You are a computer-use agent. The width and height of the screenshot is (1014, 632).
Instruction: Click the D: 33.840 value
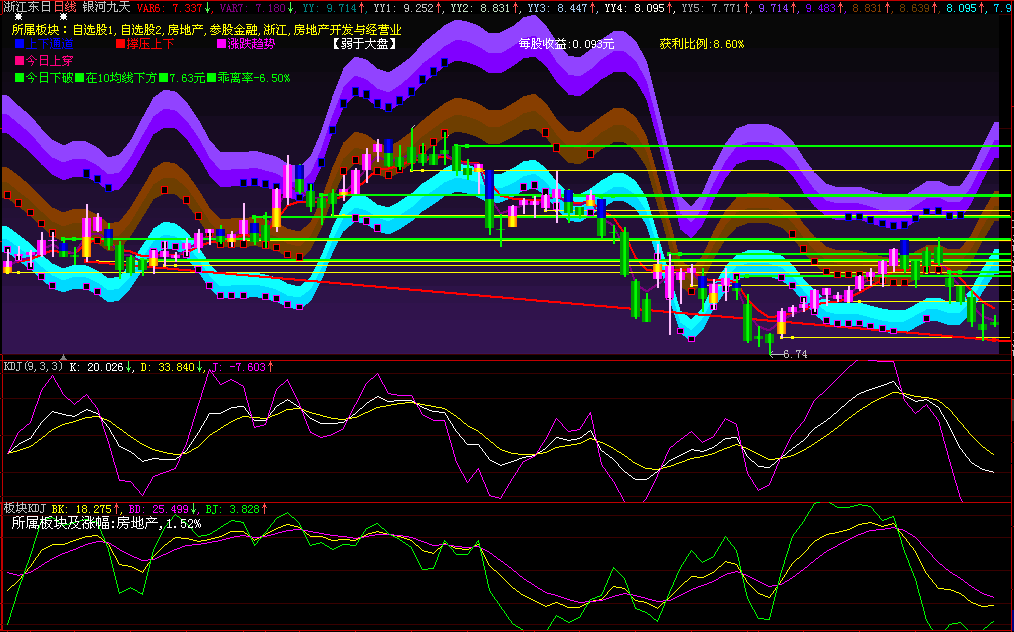[167, 367]
